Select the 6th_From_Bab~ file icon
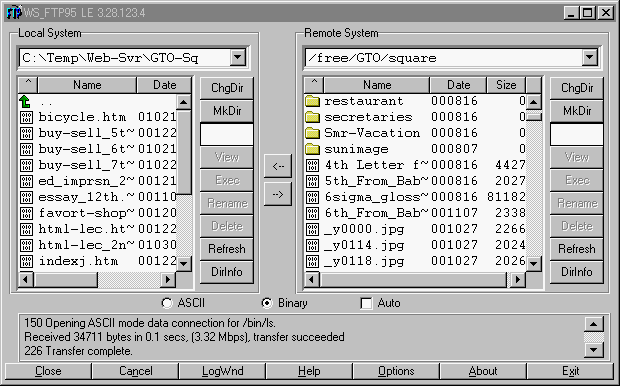 click(x=312, y=213)
